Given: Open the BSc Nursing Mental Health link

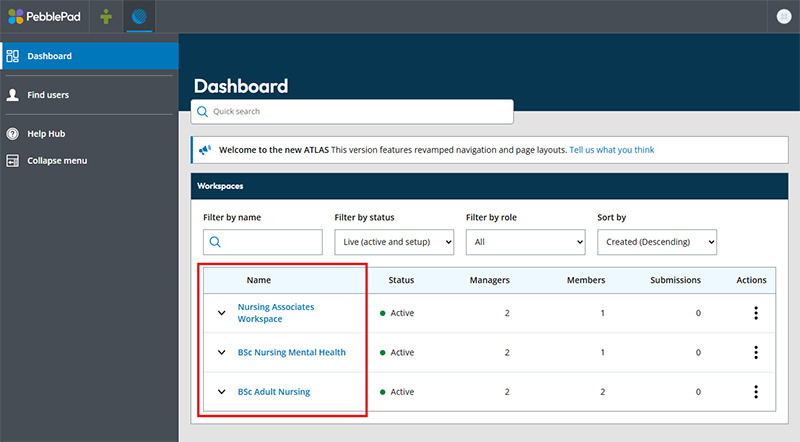Looking at the screenshot, I should pyautogui.click(x=291, y=352).
